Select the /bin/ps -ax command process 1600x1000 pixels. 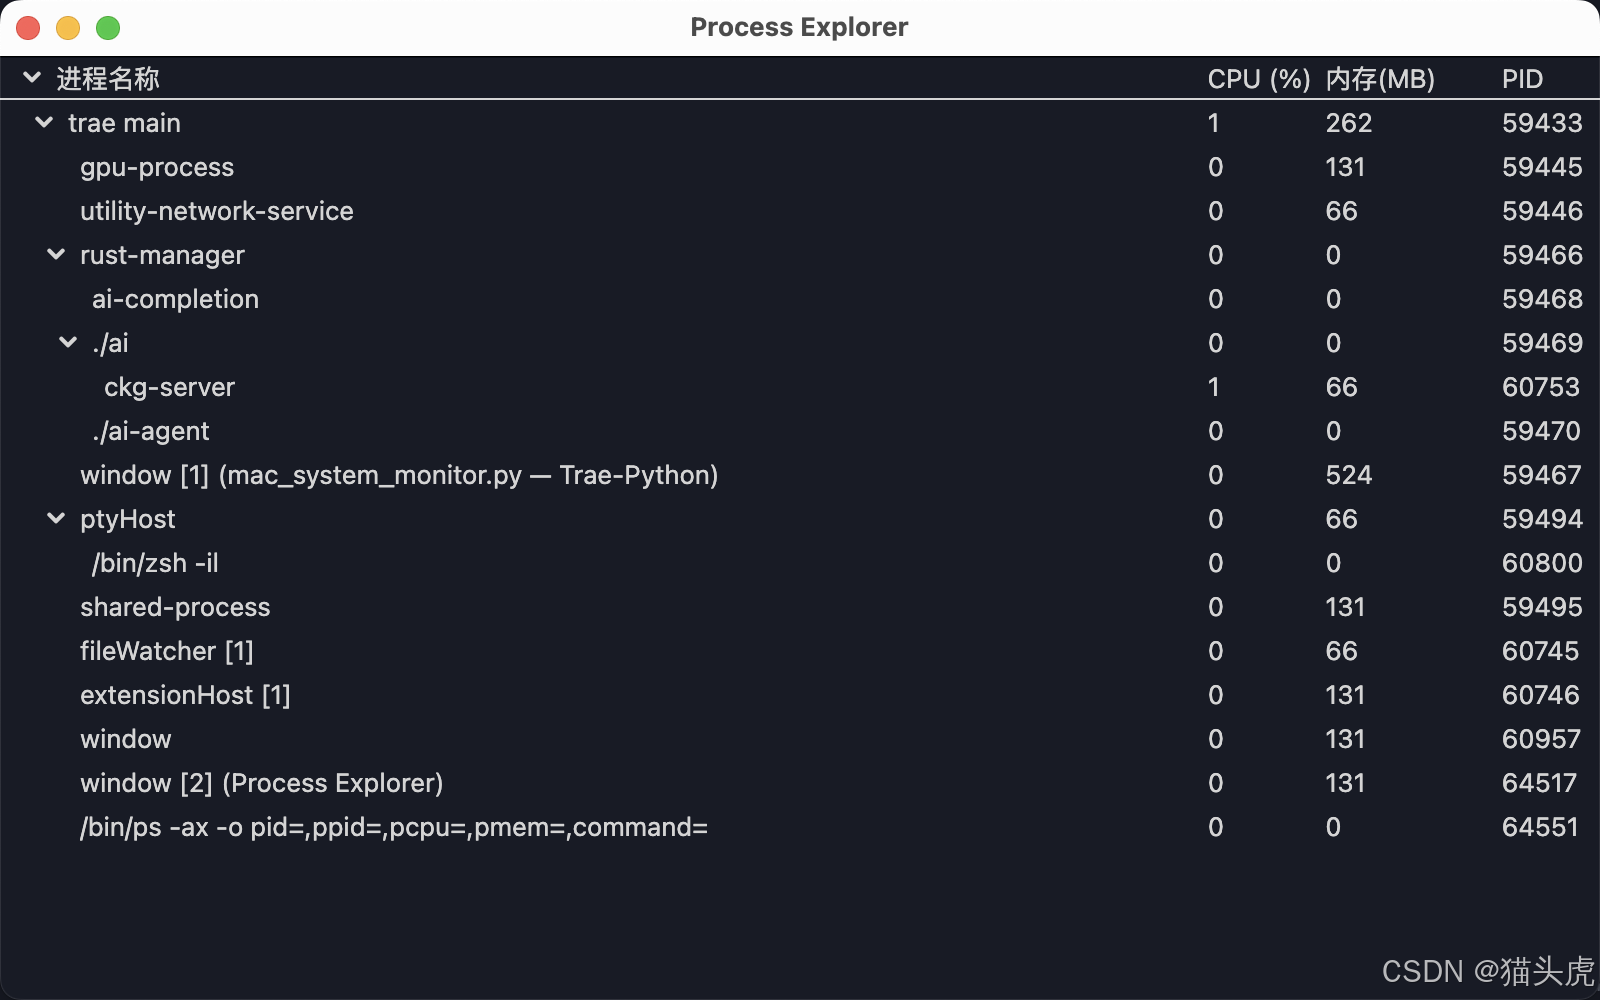coord(394,827)
